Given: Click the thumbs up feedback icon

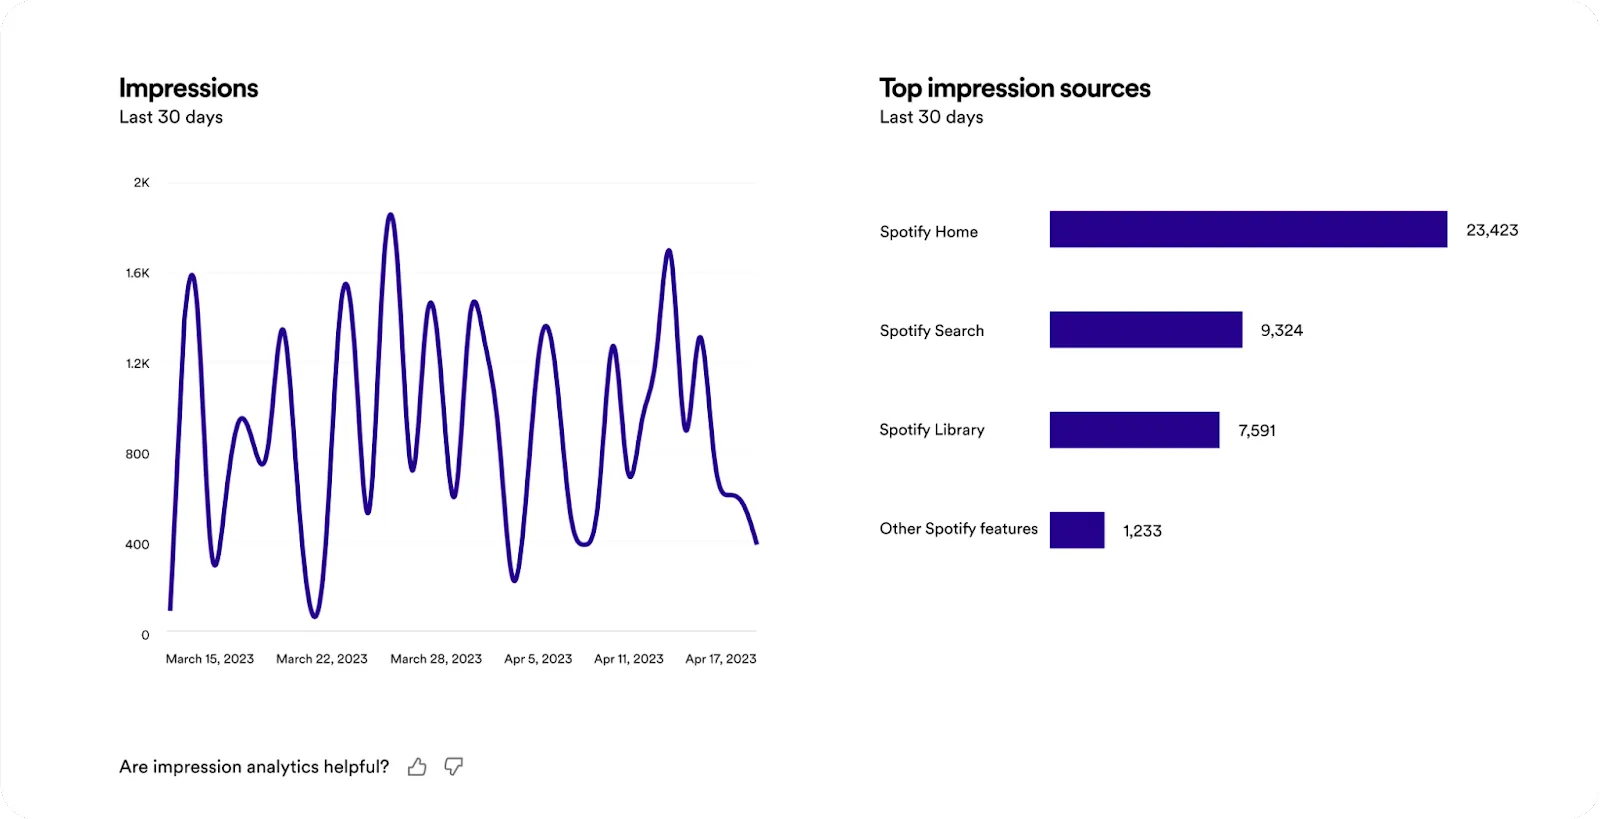Looking at the screenshot, I should (x=417, y=767).
